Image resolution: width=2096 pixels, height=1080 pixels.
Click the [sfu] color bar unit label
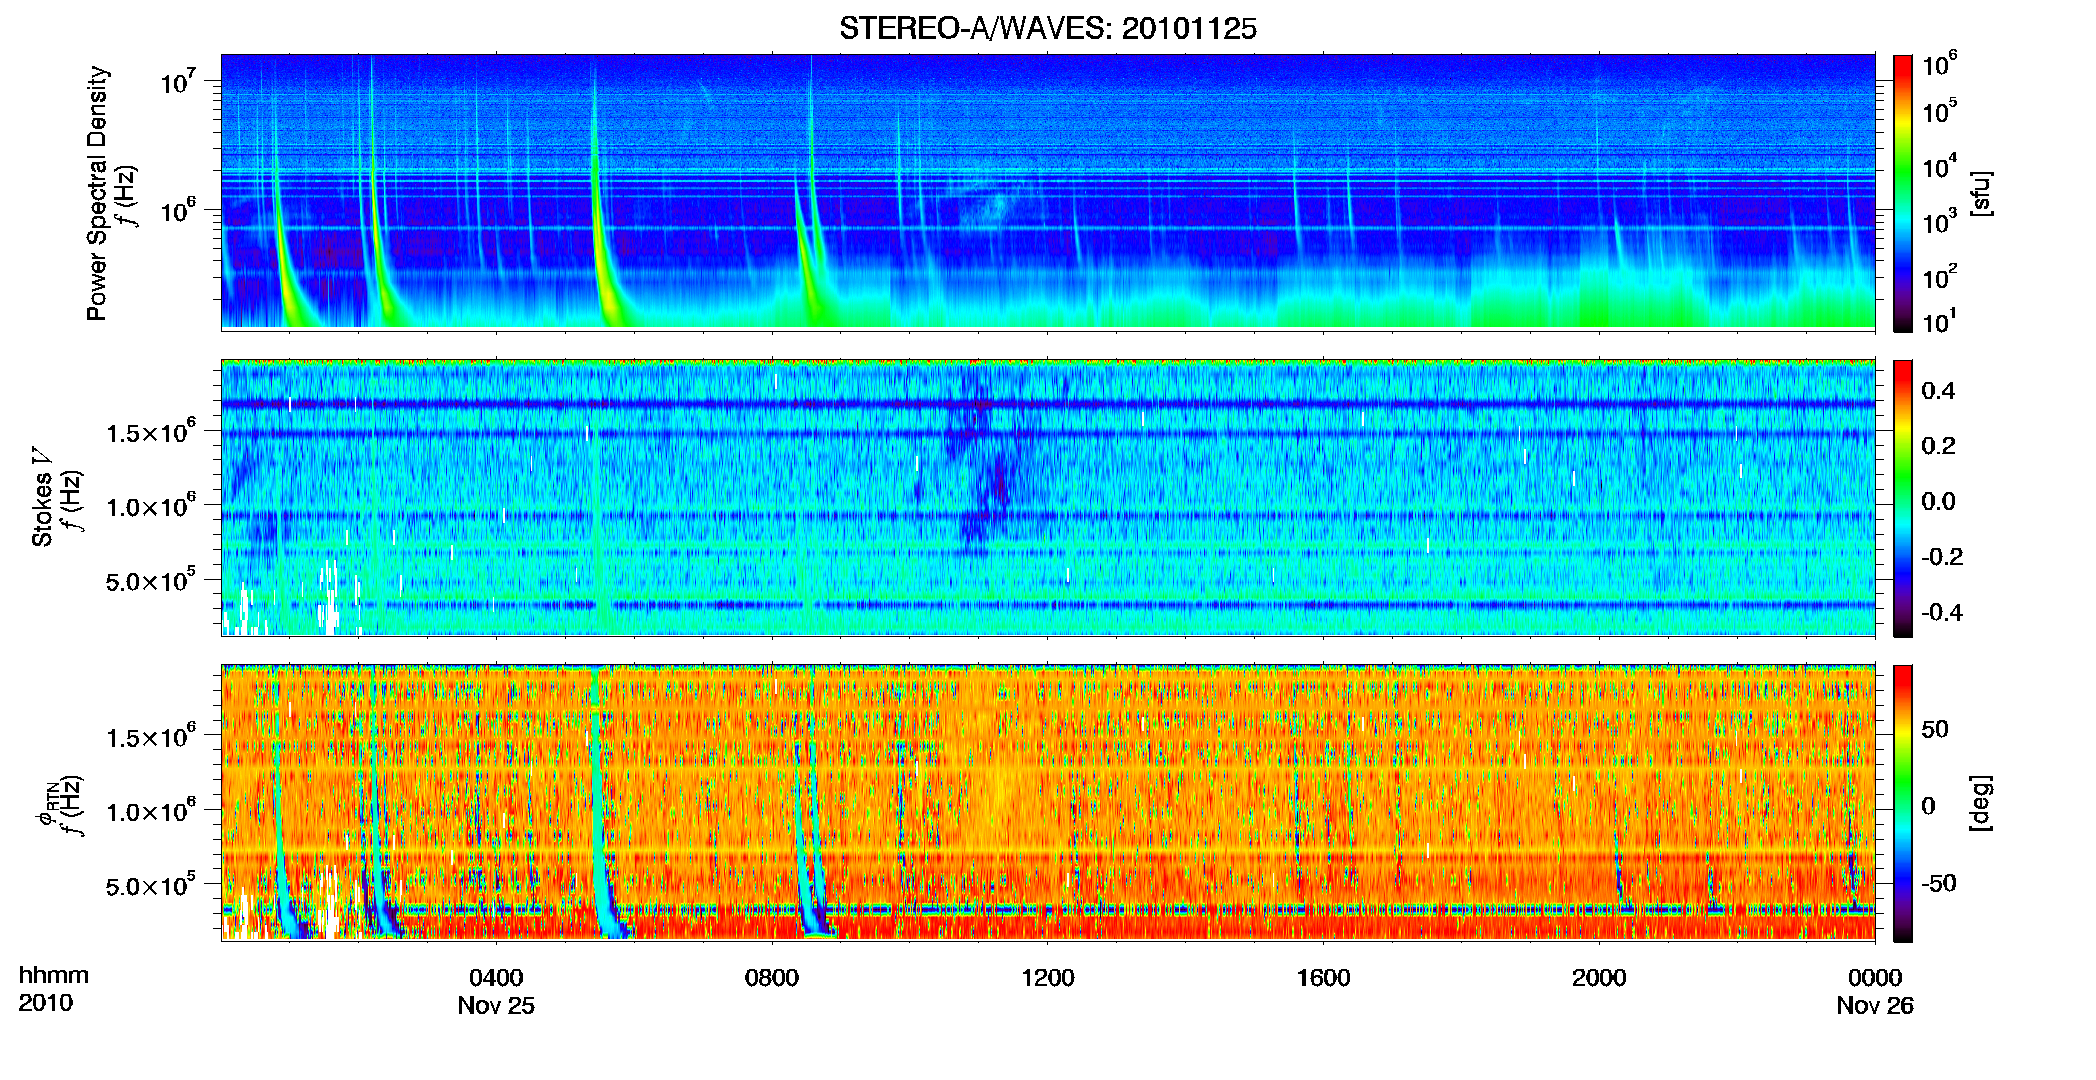pos(1981,193)
